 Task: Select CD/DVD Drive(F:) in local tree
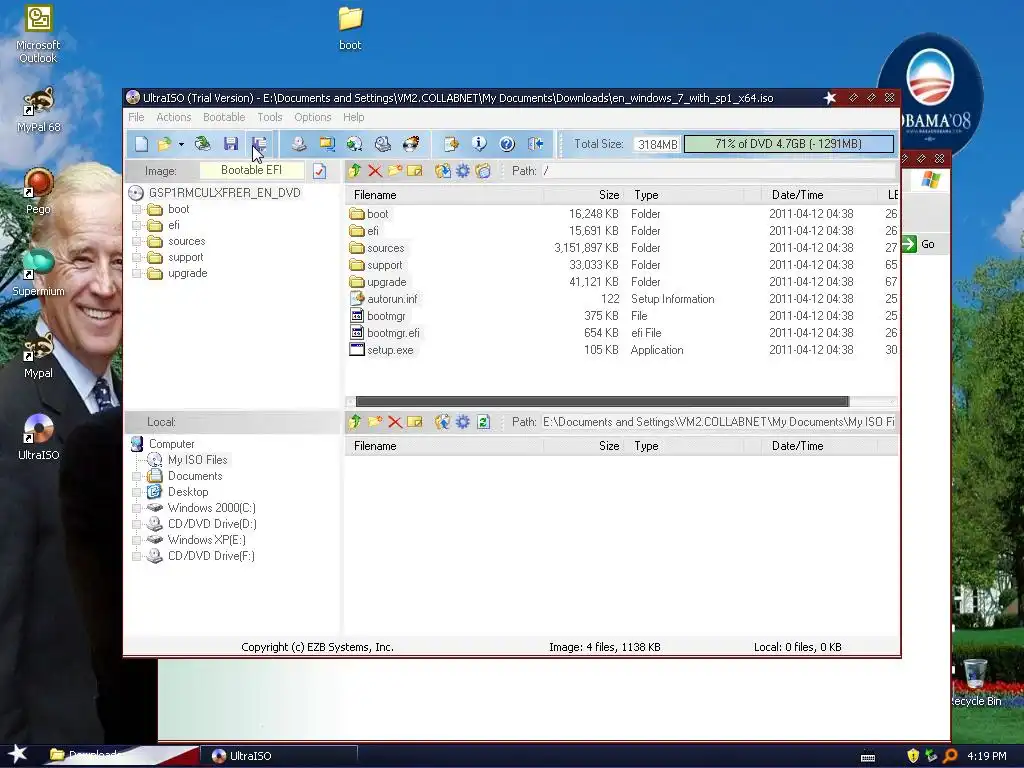tap(211, 556)
